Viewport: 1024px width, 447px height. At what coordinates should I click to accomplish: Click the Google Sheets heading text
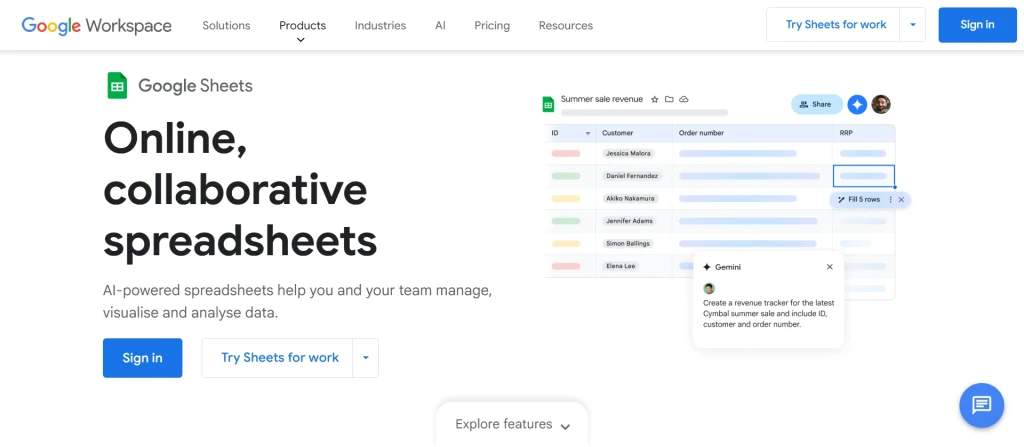195,86
